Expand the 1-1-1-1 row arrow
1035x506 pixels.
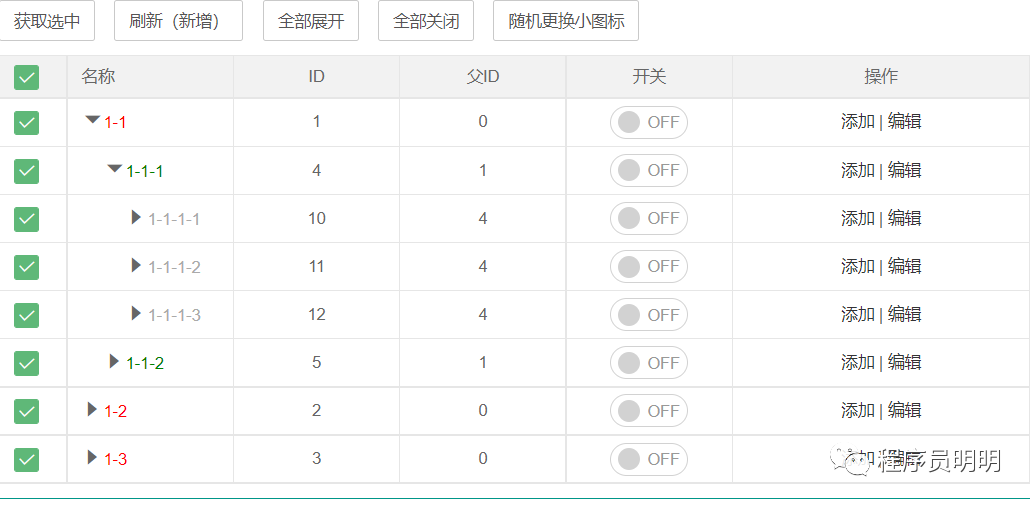pos(136,217)
